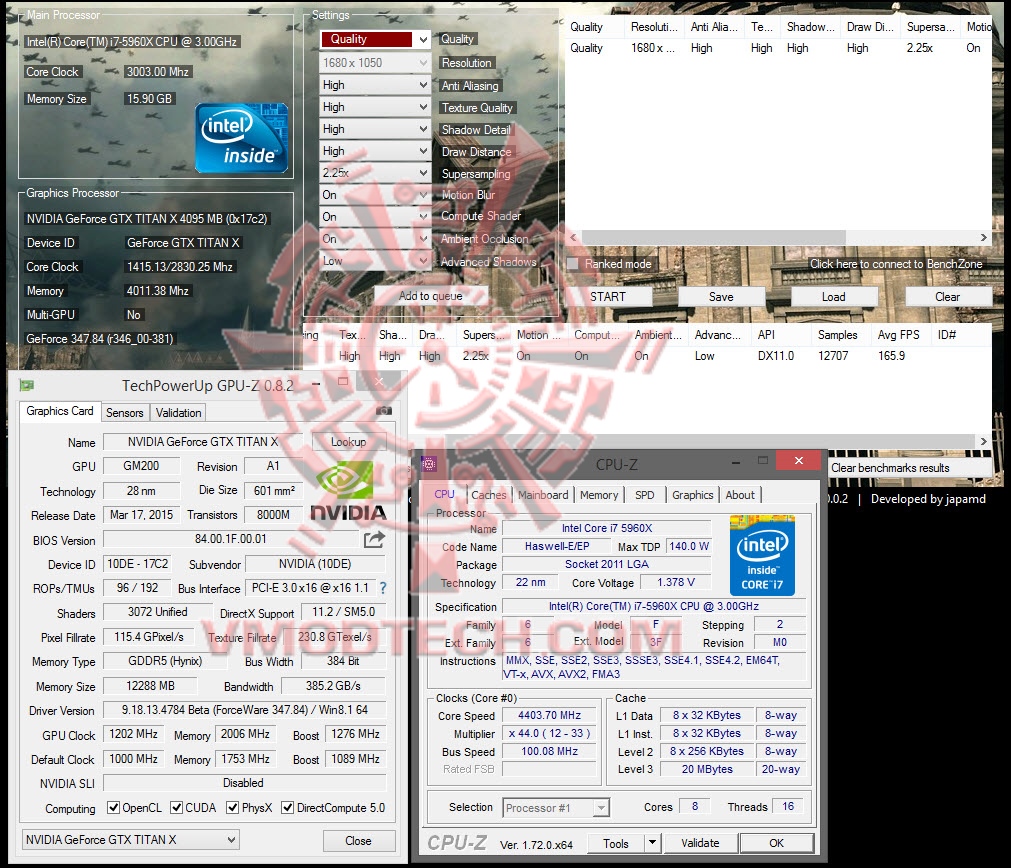
Task: Open the Quality preset dropdown
Action: pyautogui.click(x=375, y=39)
